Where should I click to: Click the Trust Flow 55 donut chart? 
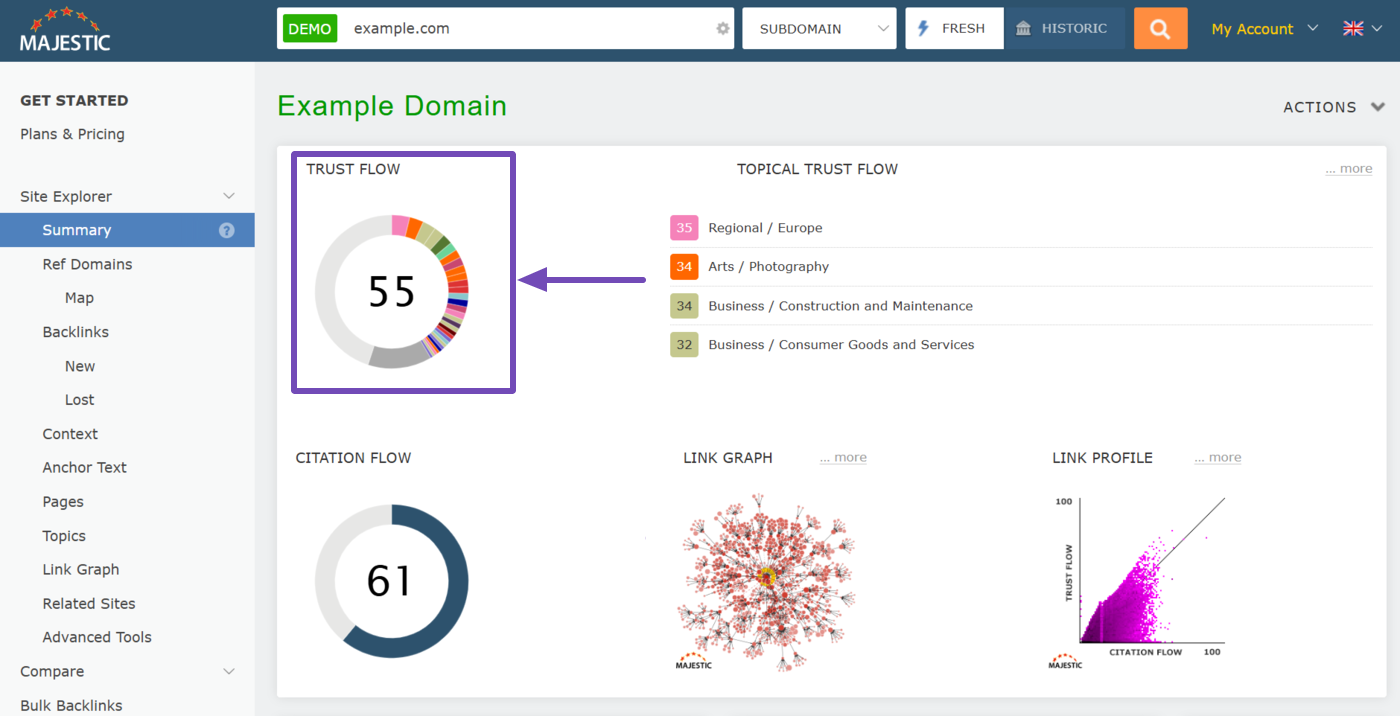pyautogui.click(x=392, y=291)
